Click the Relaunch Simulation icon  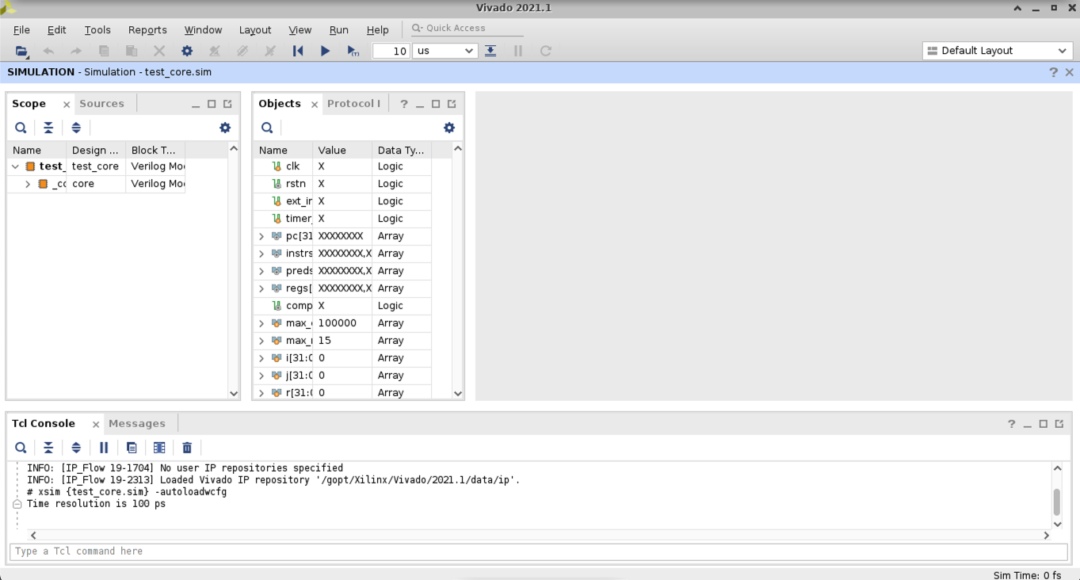coord(546,51)
